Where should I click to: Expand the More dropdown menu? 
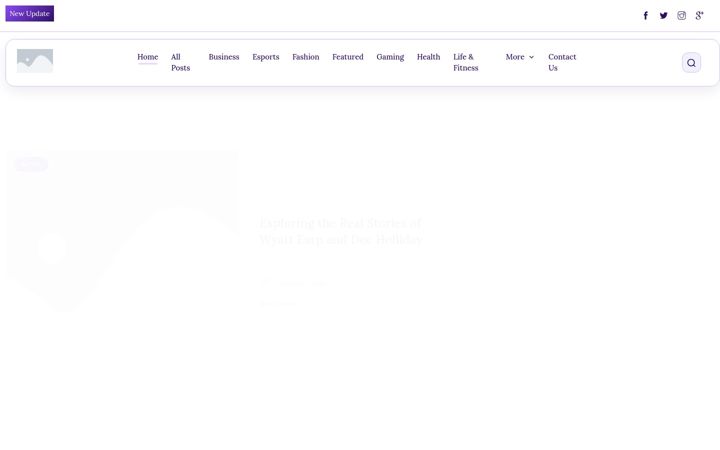click(x=520, y=57)
